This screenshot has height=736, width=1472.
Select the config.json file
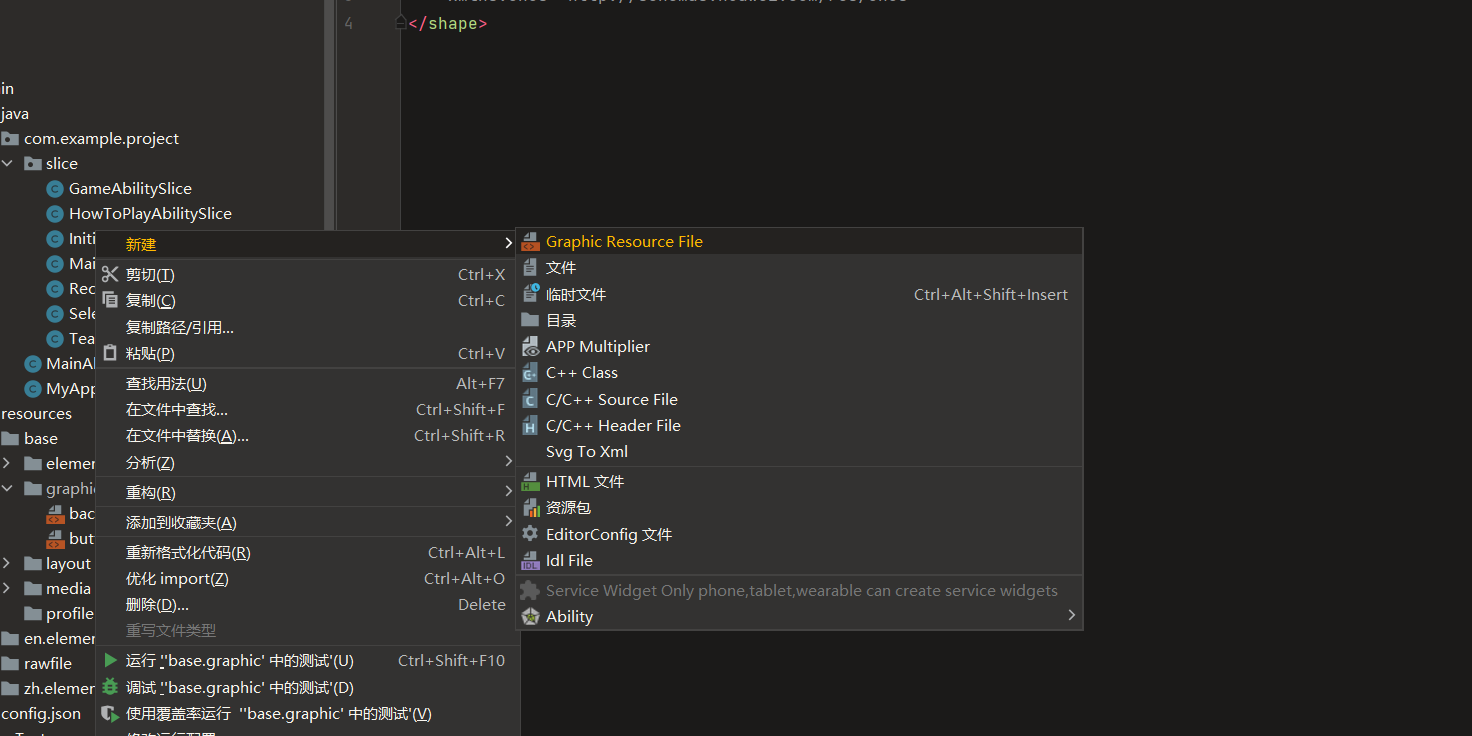coord(41,713)
